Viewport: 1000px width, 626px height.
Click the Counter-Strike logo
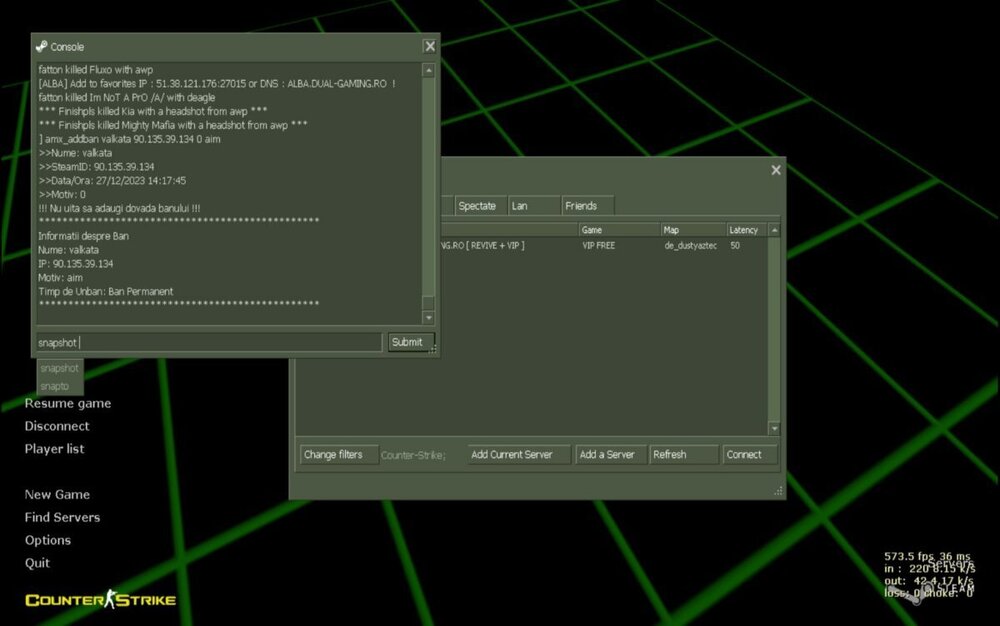pyautogui.click(x=100, y=599)
